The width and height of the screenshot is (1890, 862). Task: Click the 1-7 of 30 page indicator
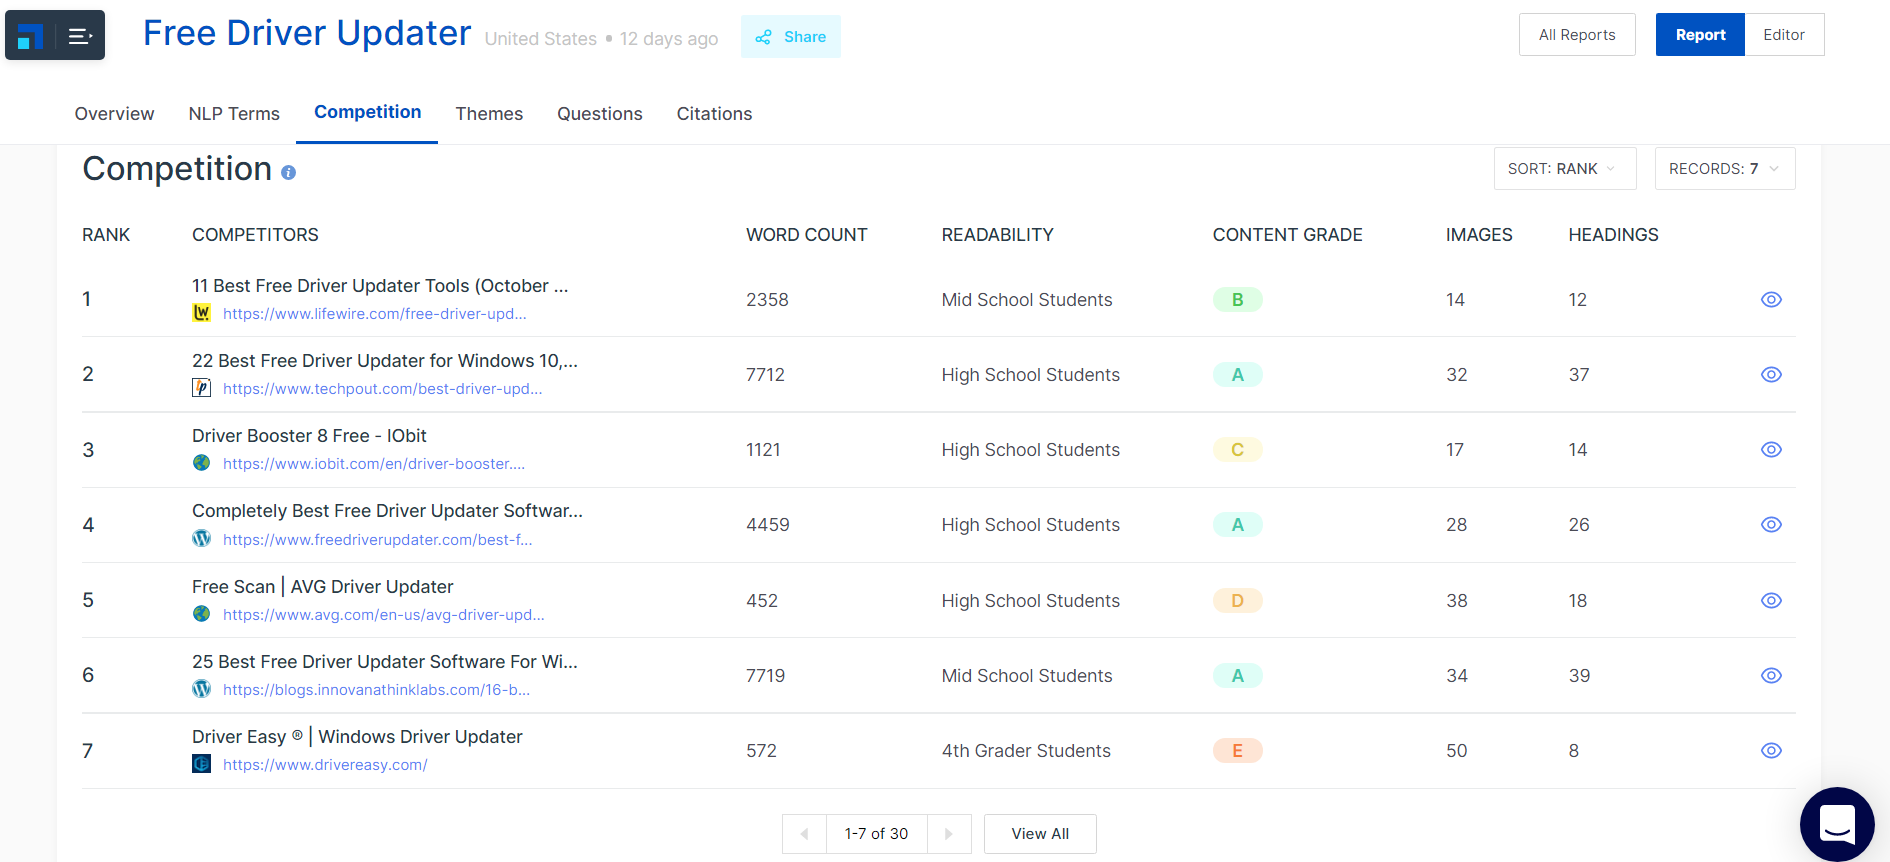coord(877,834)
